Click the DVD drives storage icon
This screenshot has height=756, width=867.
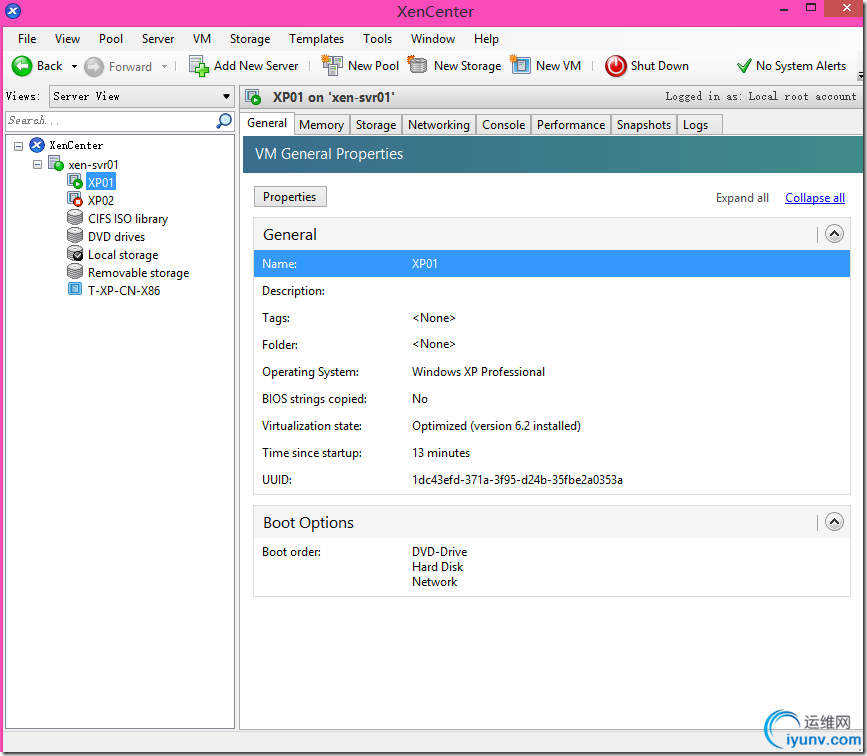[75, 235]
